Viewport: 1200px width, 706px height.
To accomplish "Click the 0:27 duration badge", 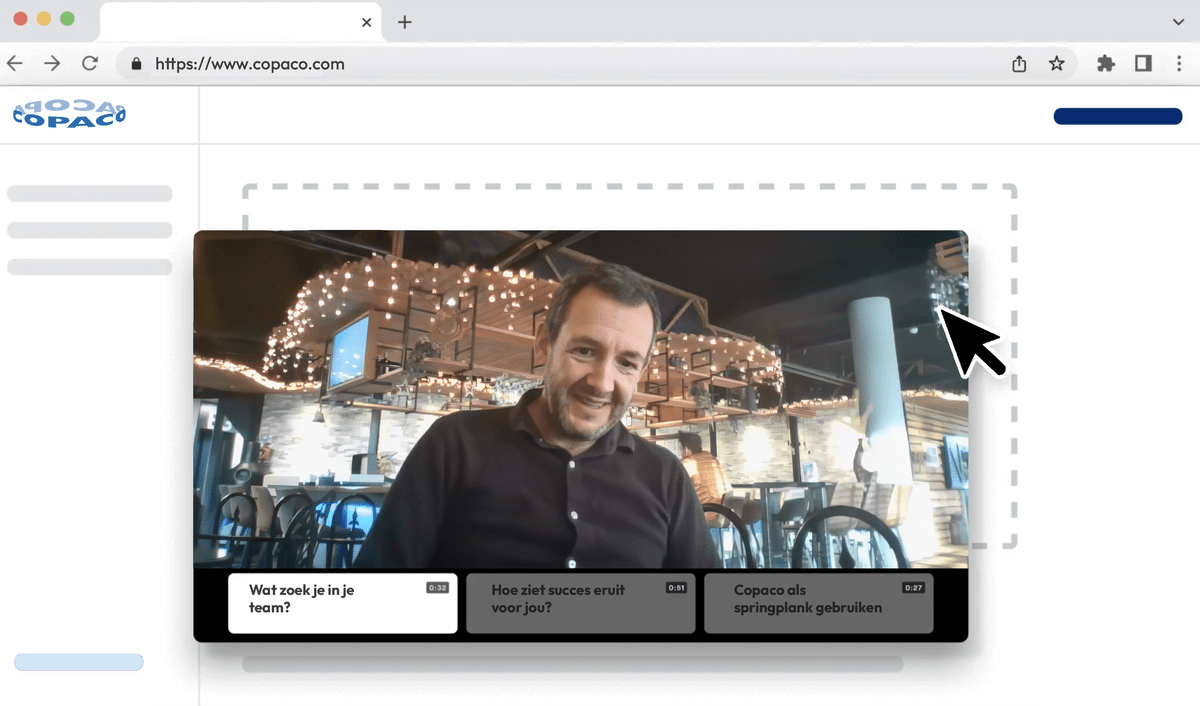I will click(x=913, y=588).
